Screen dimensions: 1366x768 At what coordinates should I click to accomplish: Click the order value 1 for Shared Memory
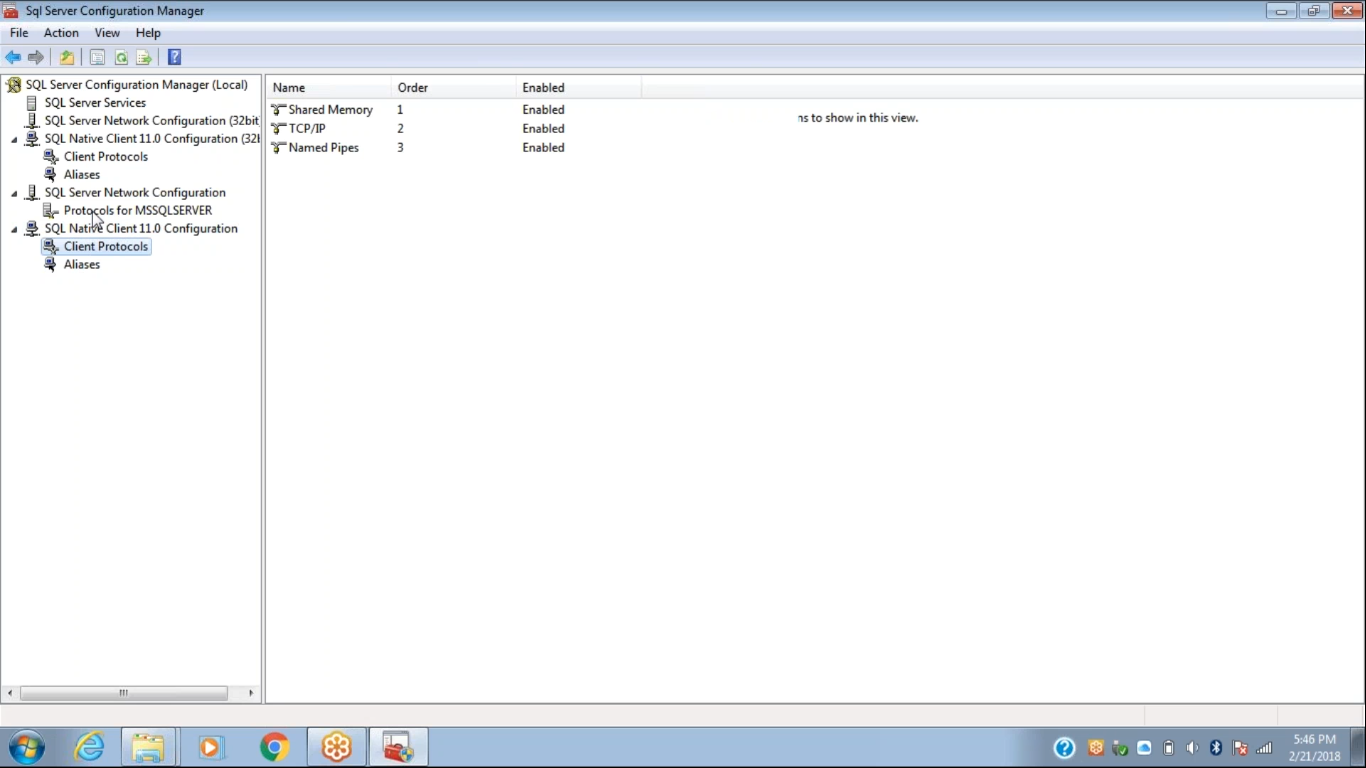[x=400, y=110]
